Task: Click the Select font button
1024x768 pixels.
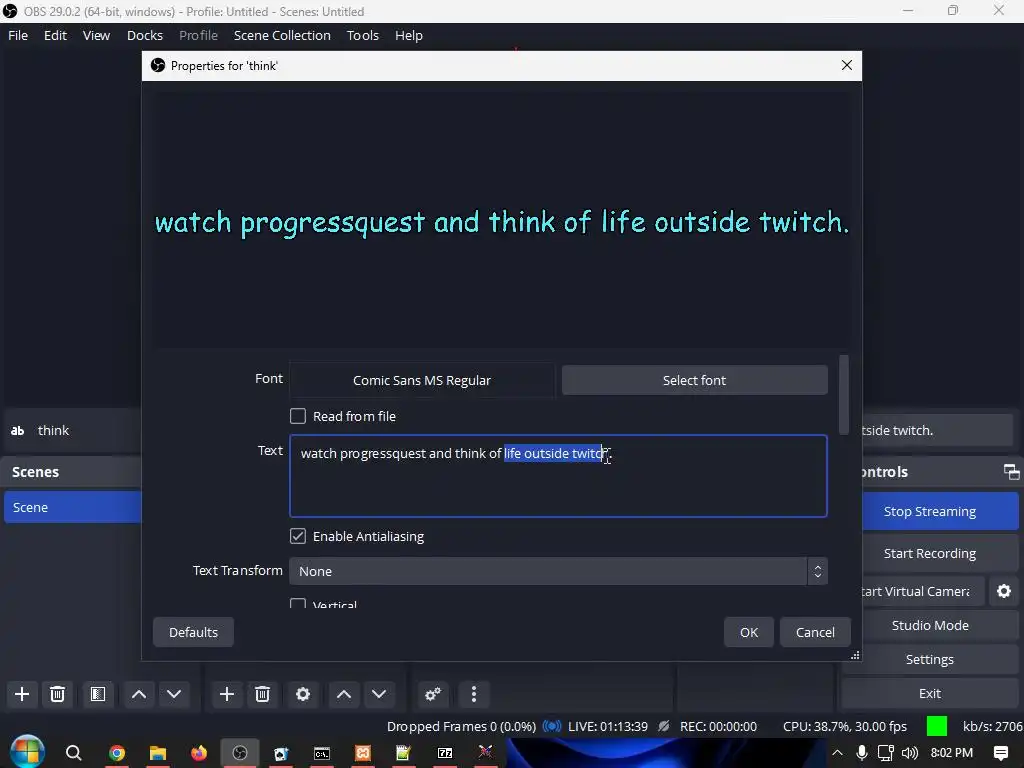Action: [694, 380]
